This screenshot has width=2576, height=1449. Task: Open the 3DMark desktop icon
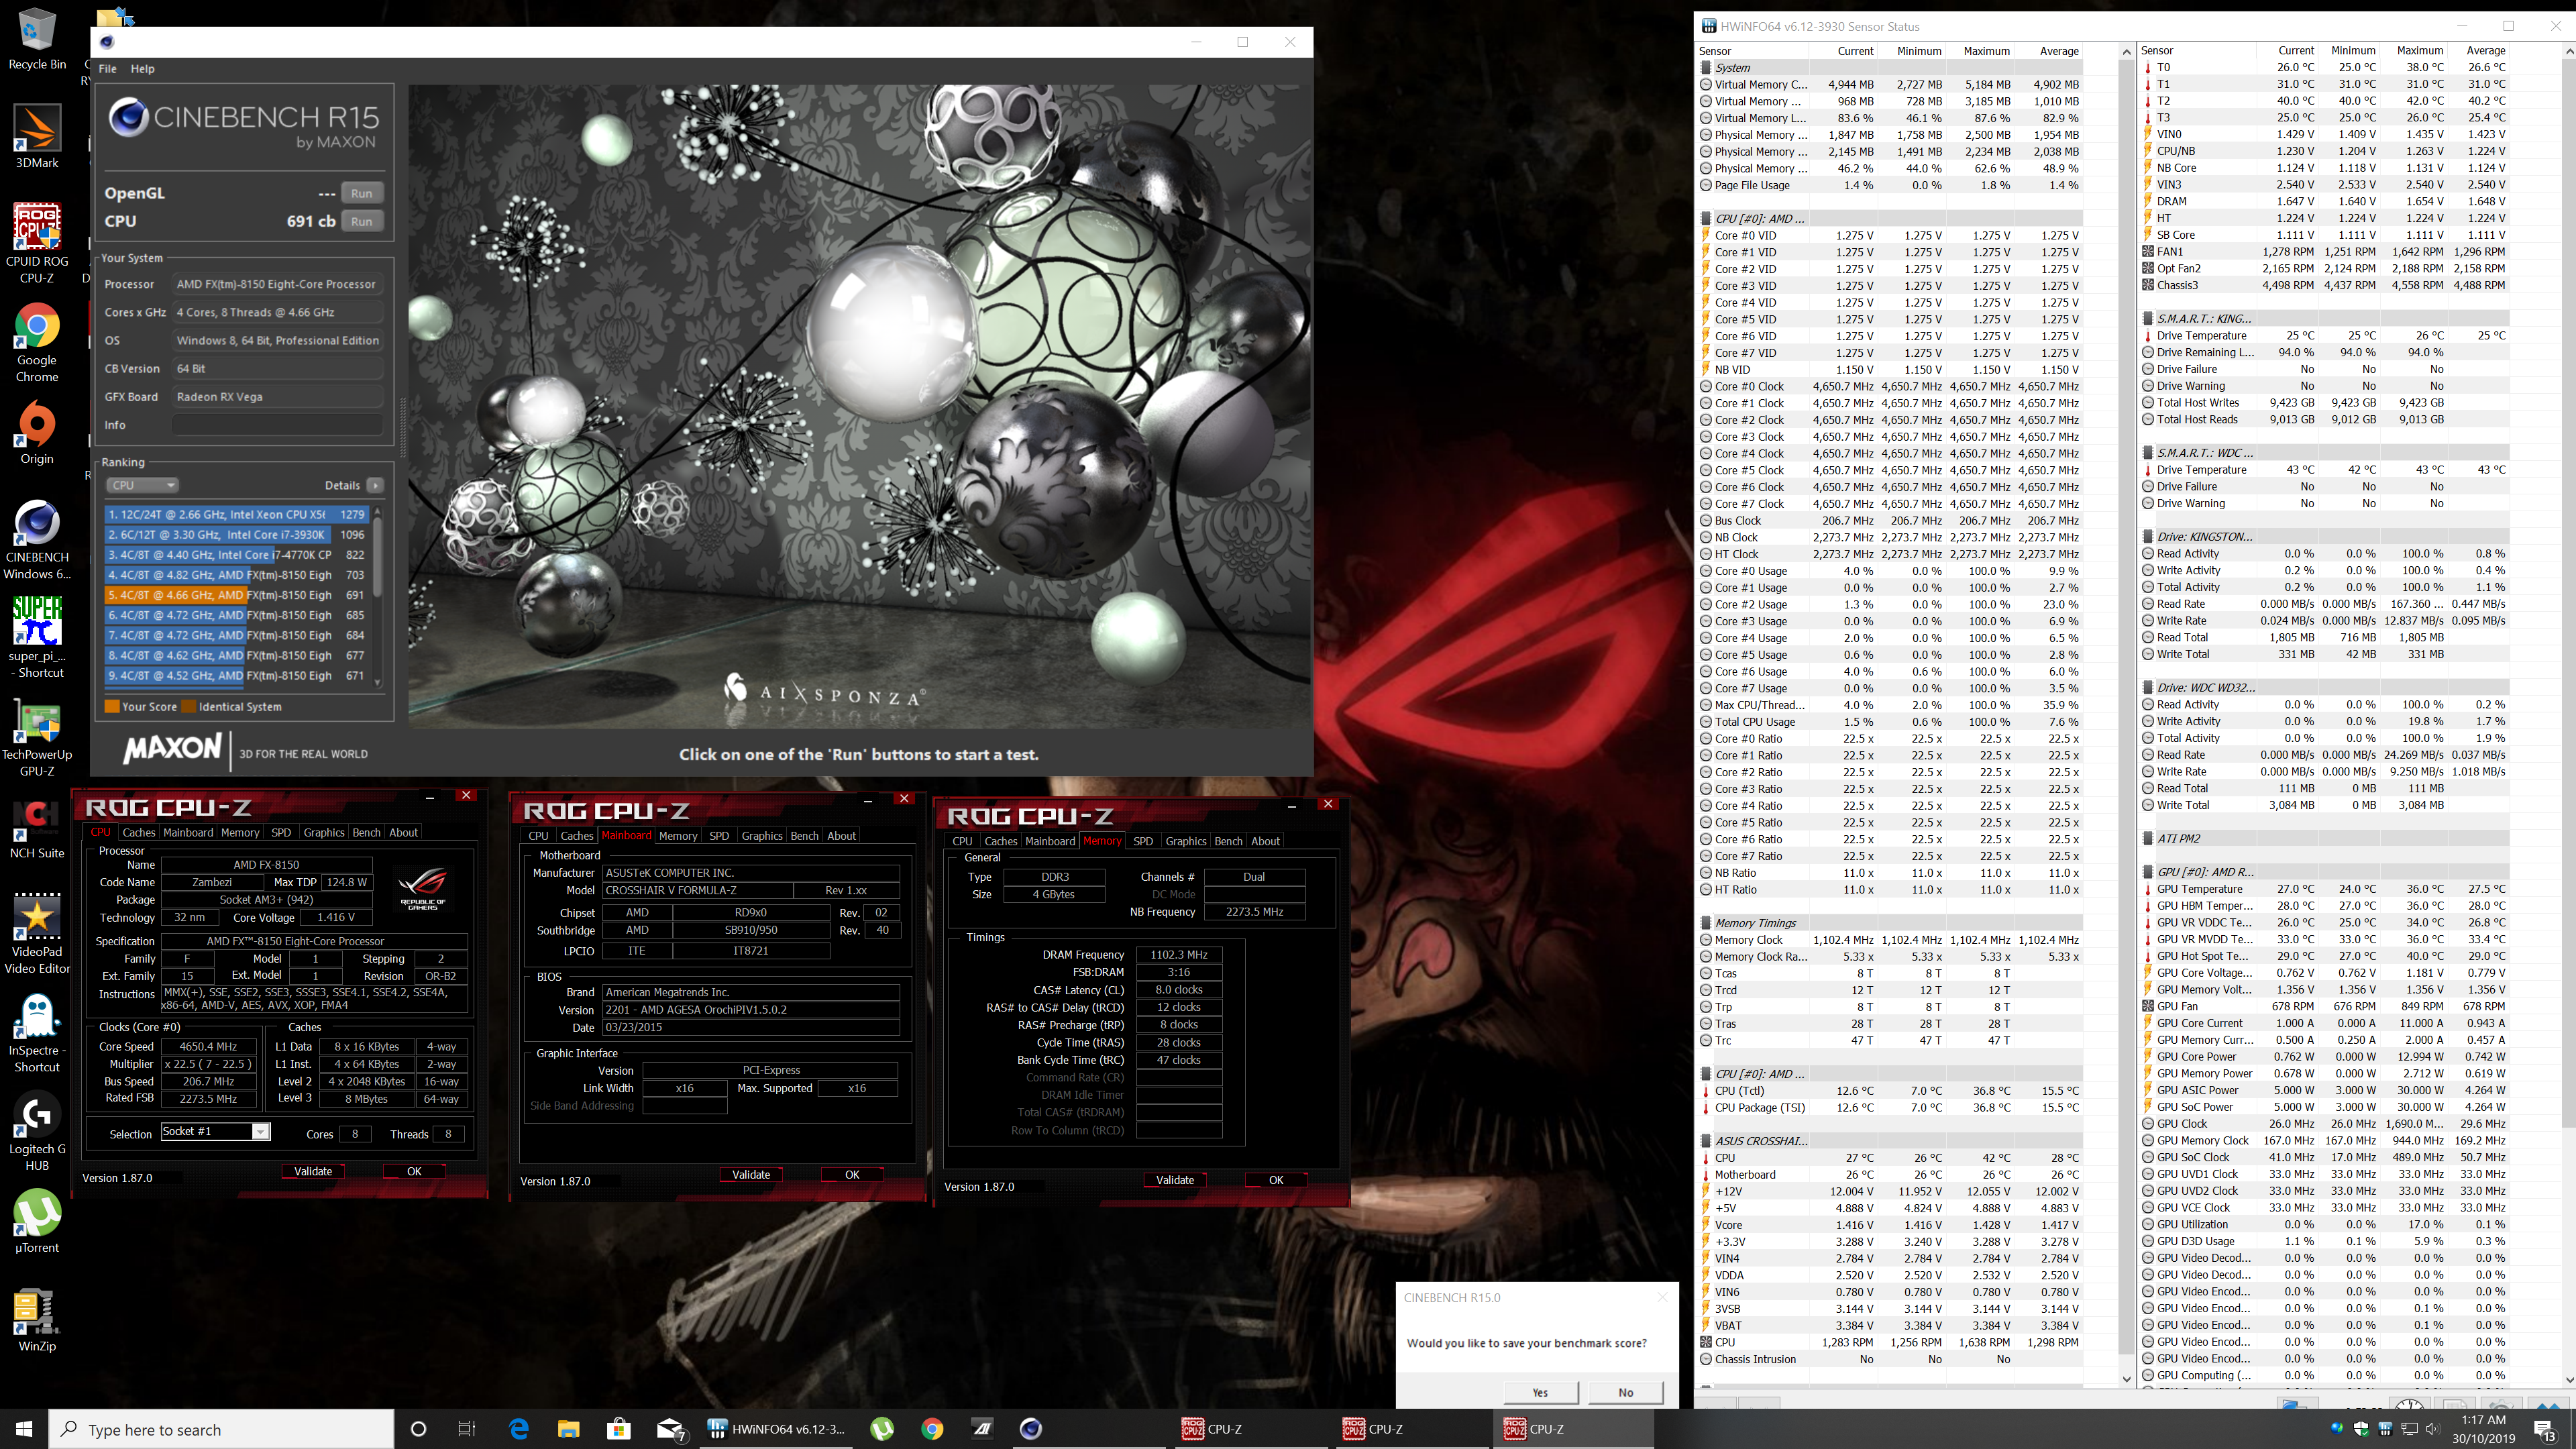tap(37, 135)
